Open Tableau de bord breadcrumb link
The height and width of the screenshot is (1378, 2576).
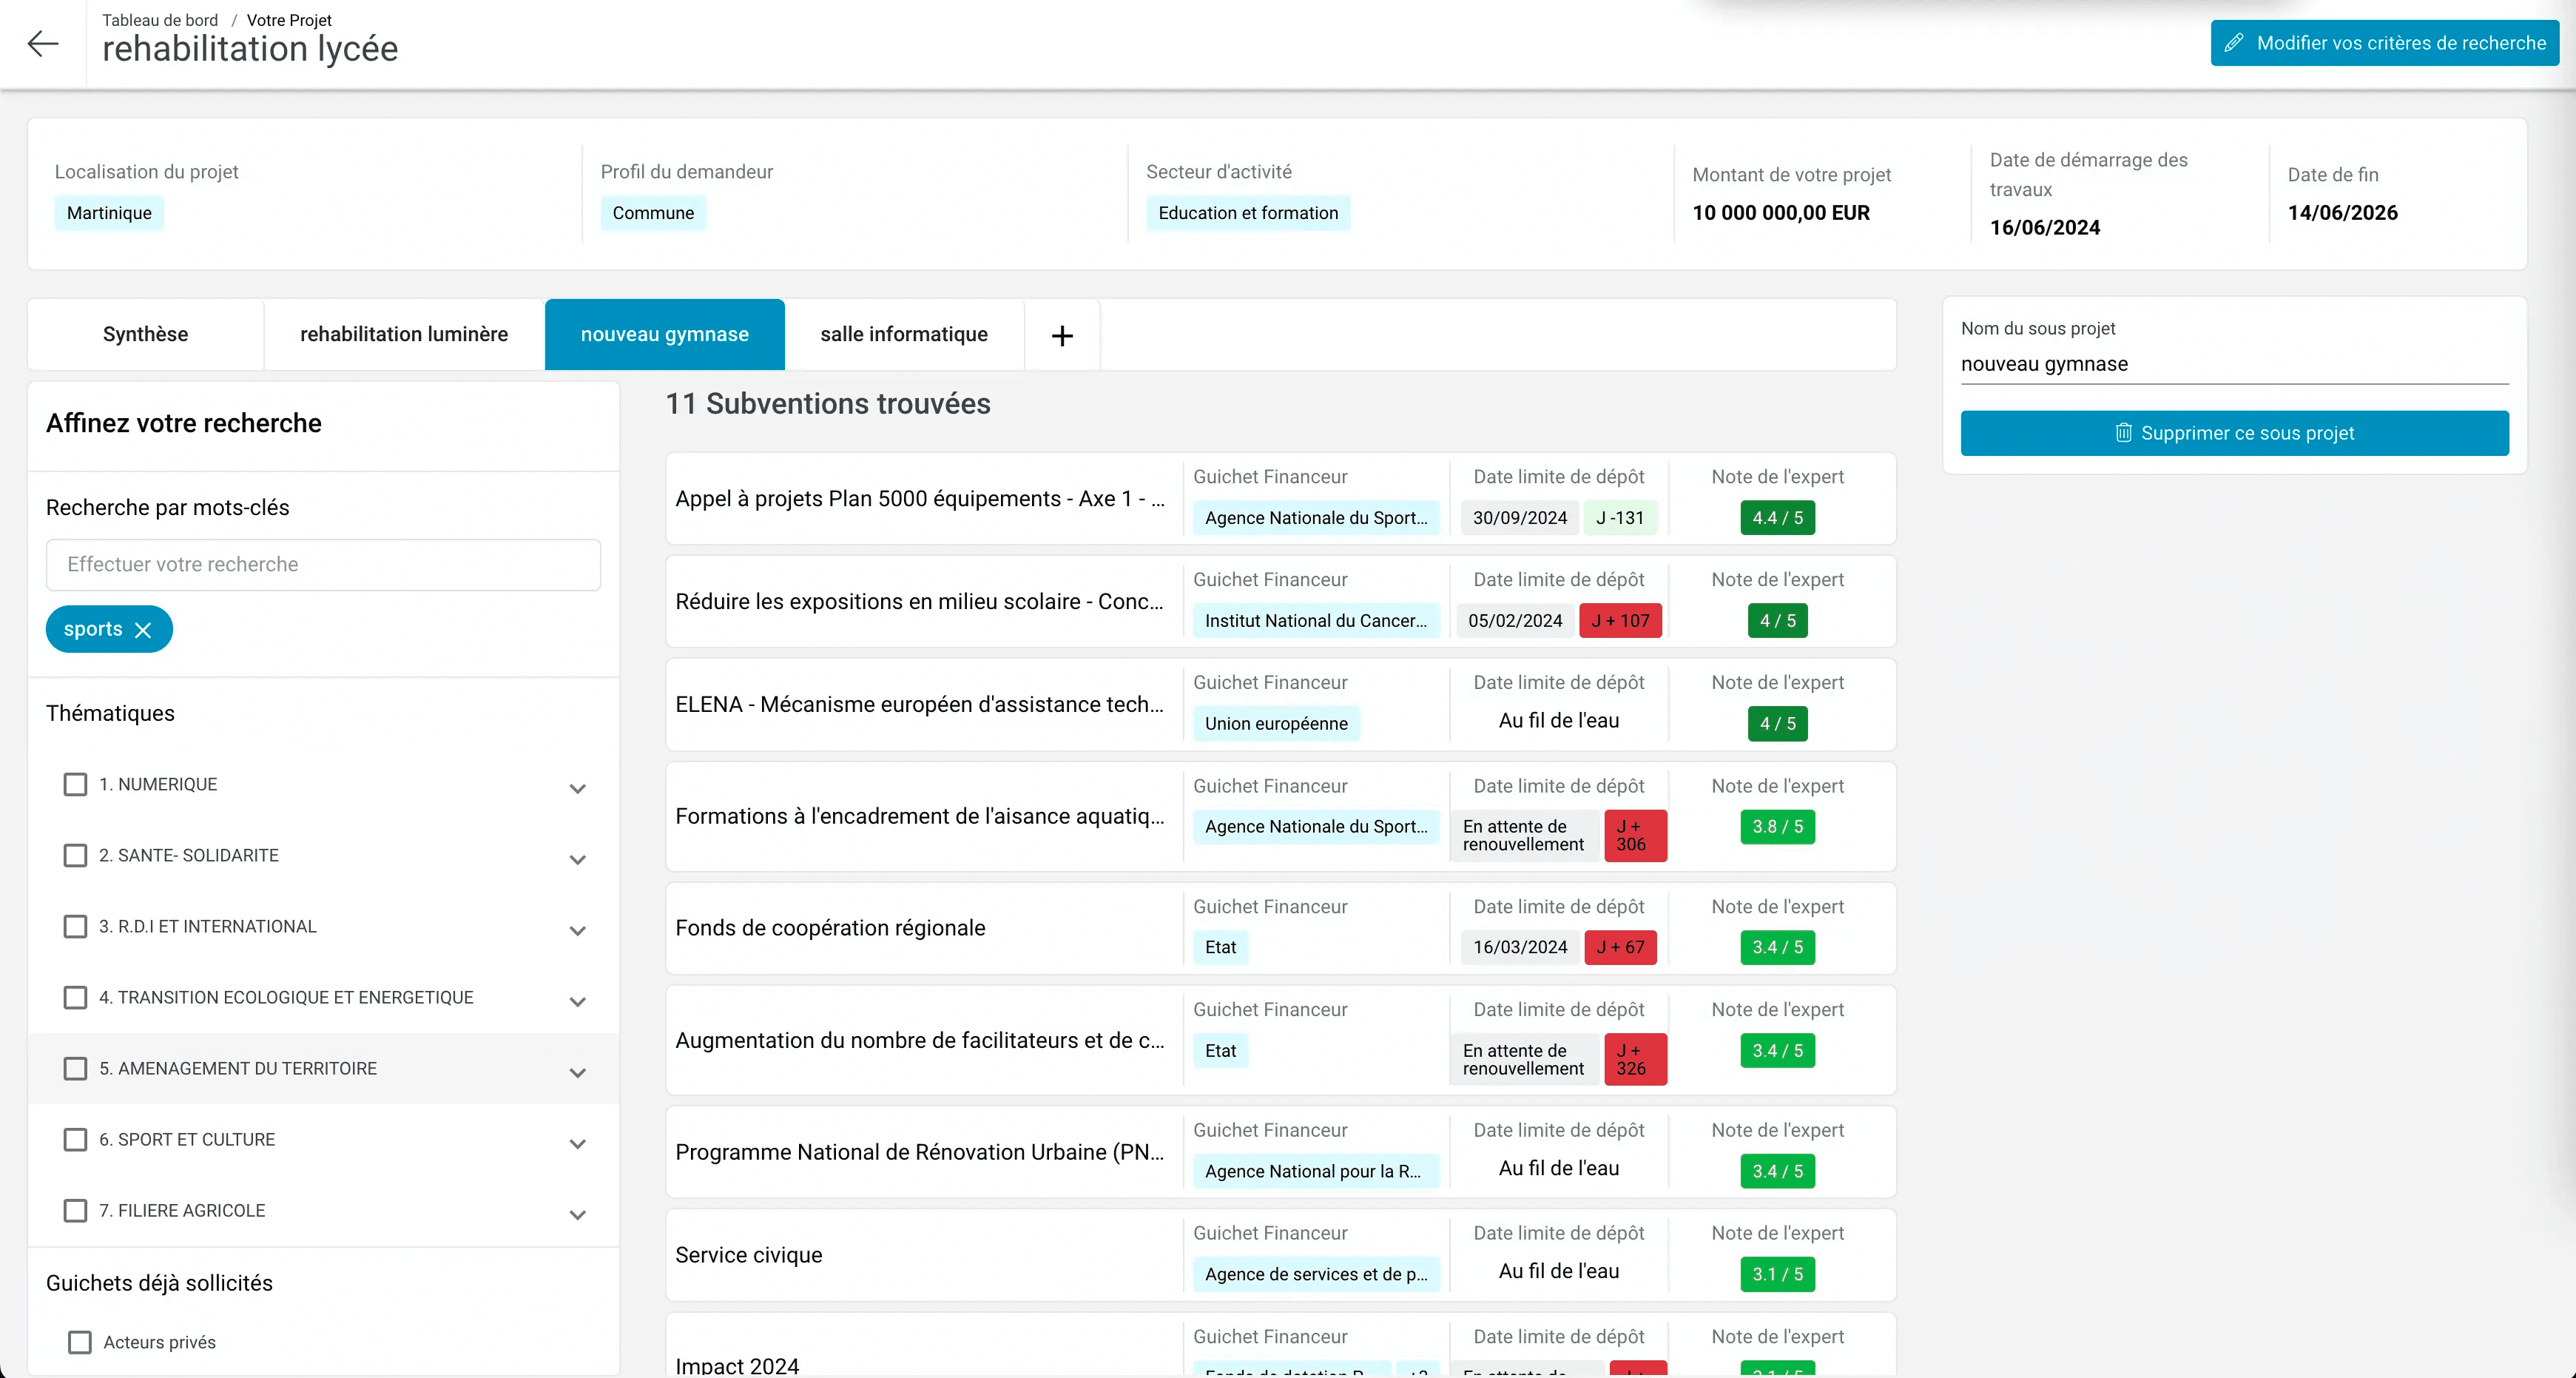[x=160, y=20]
